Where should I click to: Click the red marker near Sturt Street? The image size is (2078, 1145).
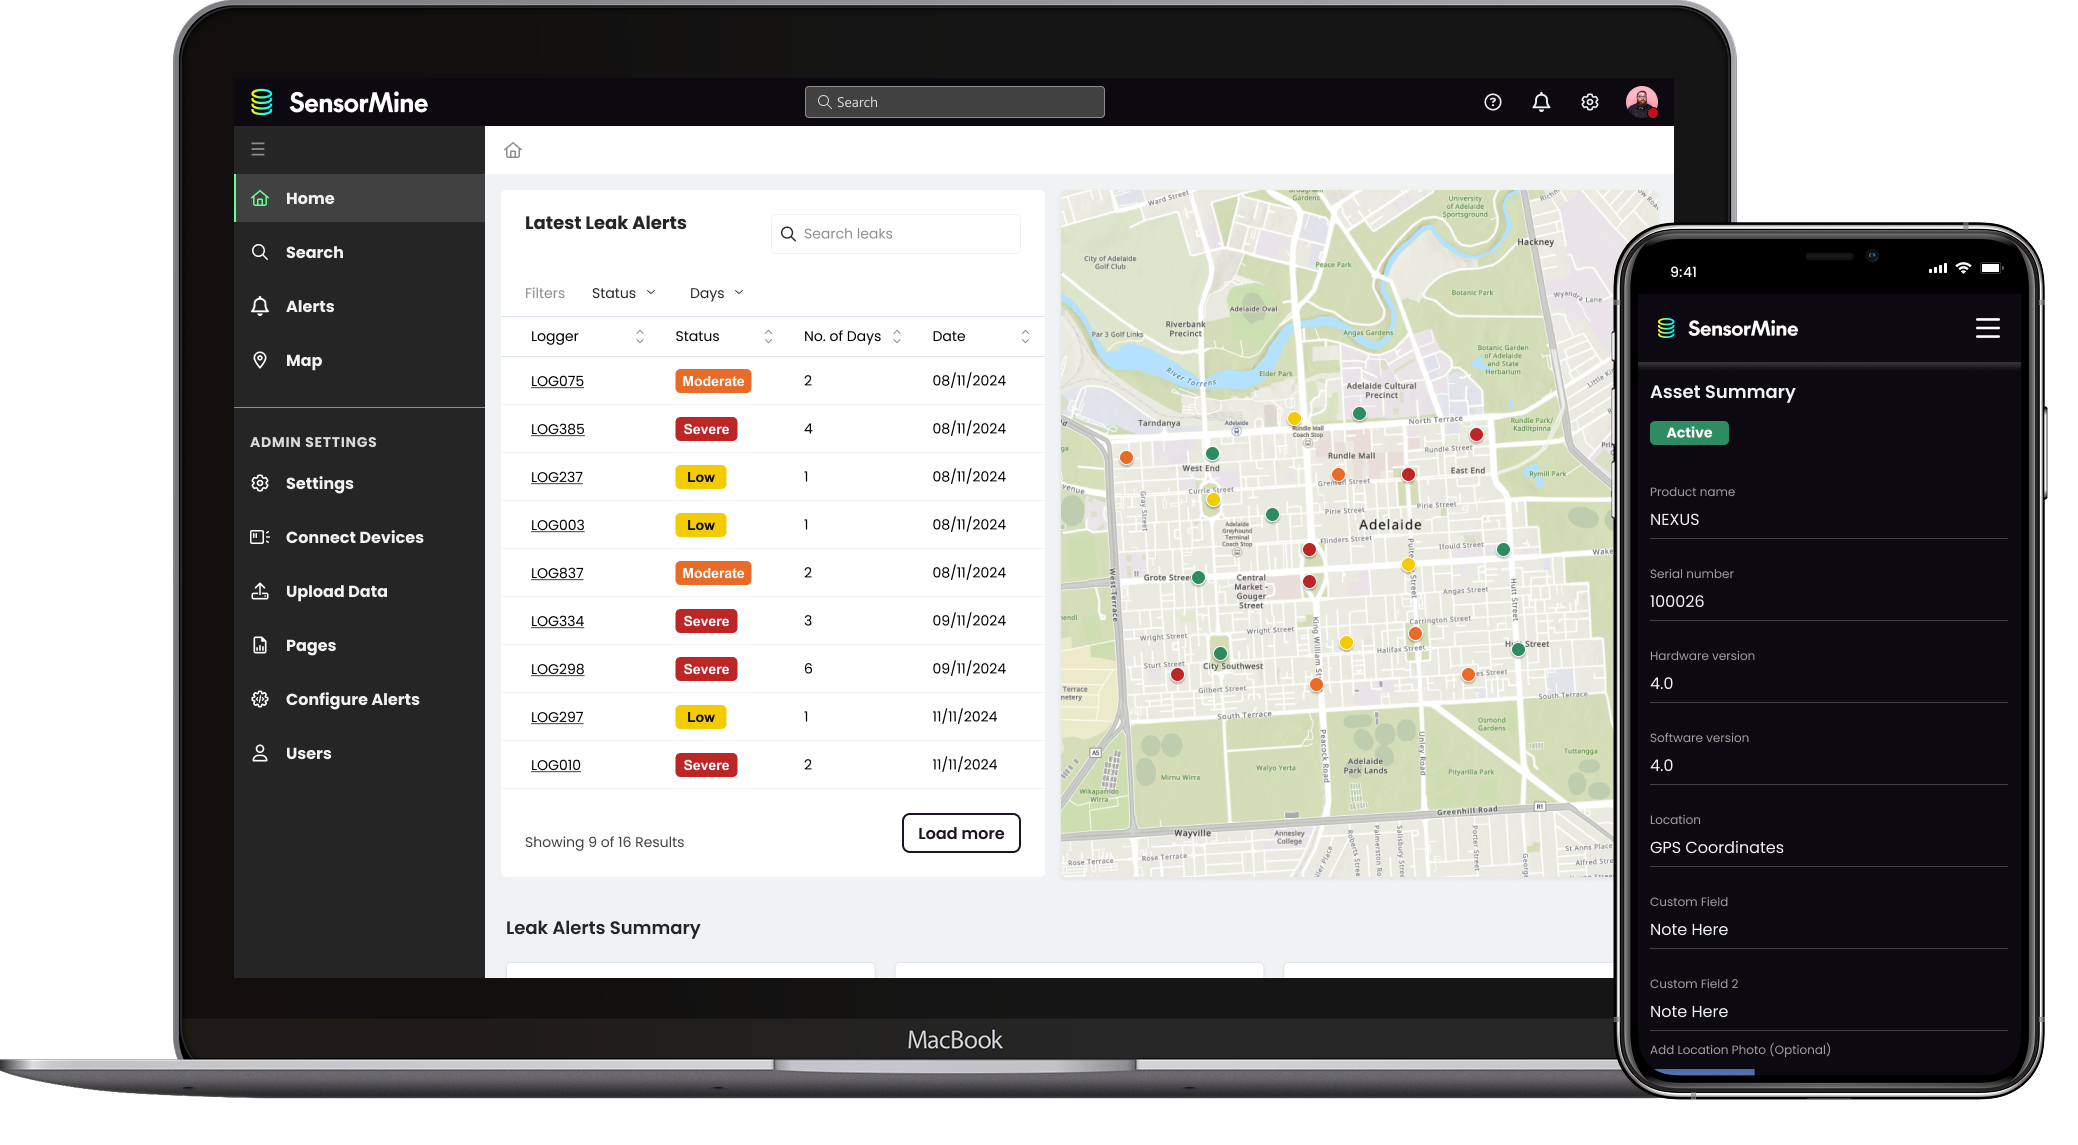pos(1177,675)
